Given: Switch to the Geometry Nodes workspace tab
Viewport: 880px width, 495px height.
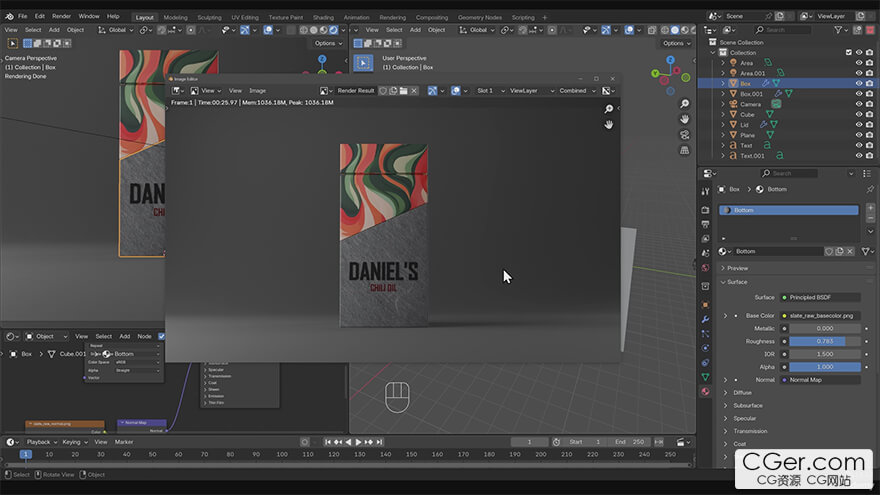Looking at the screenshot, I should [x=479, y=17].
